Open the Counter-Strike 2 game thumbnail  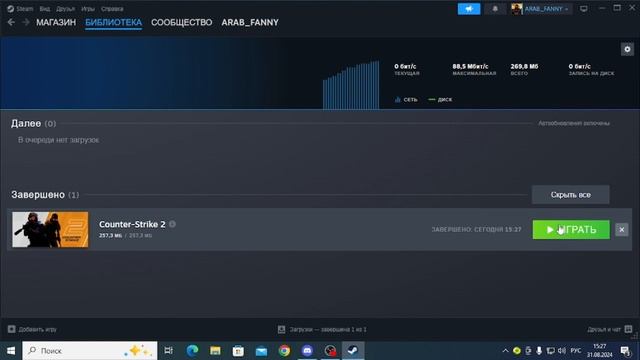pos(50,229)
